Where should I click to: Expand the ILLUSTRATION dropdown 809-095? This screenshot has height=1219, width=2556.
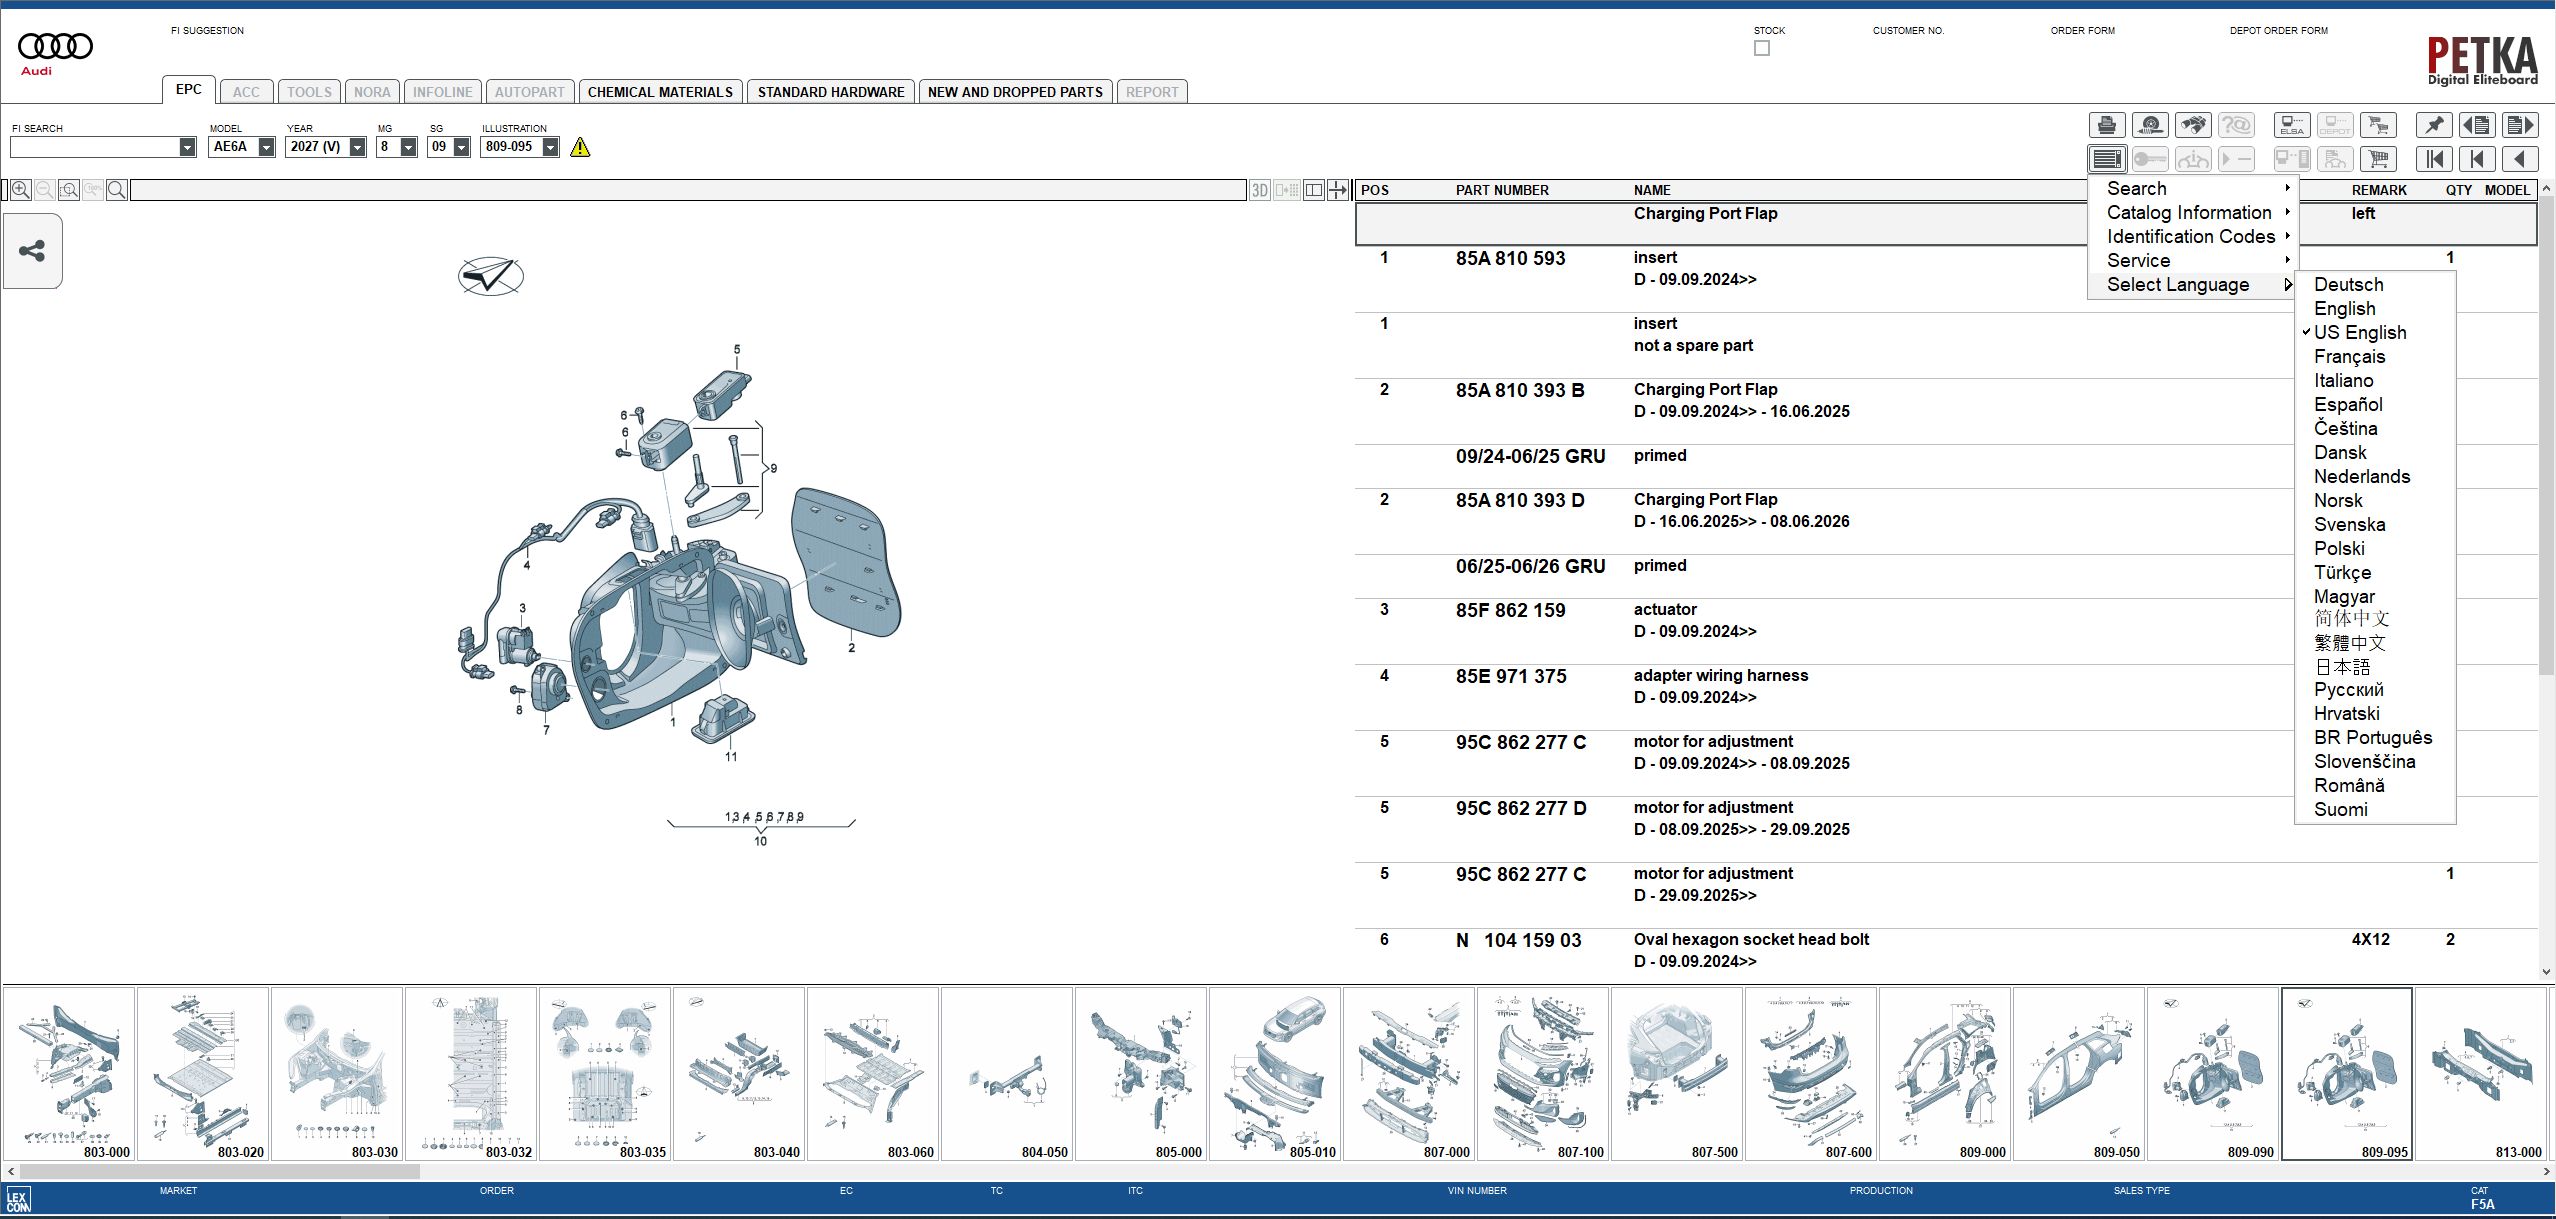(550, 146)
